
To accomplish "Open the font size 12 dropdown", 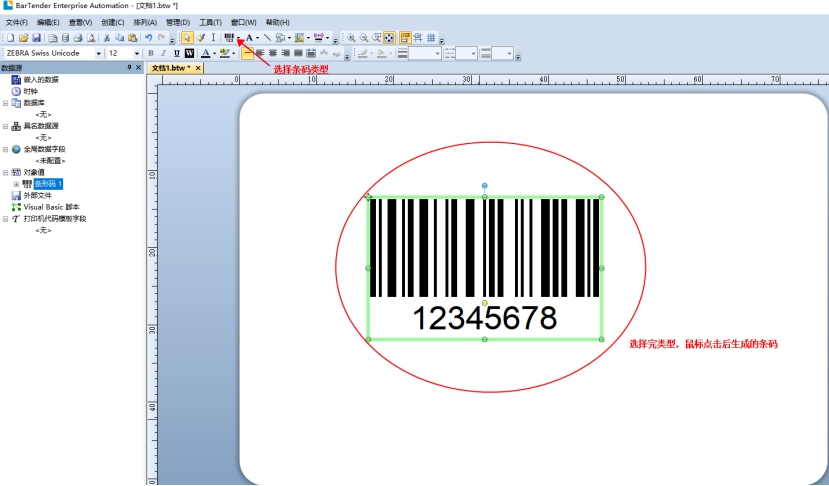I will [x=136, y=53].
